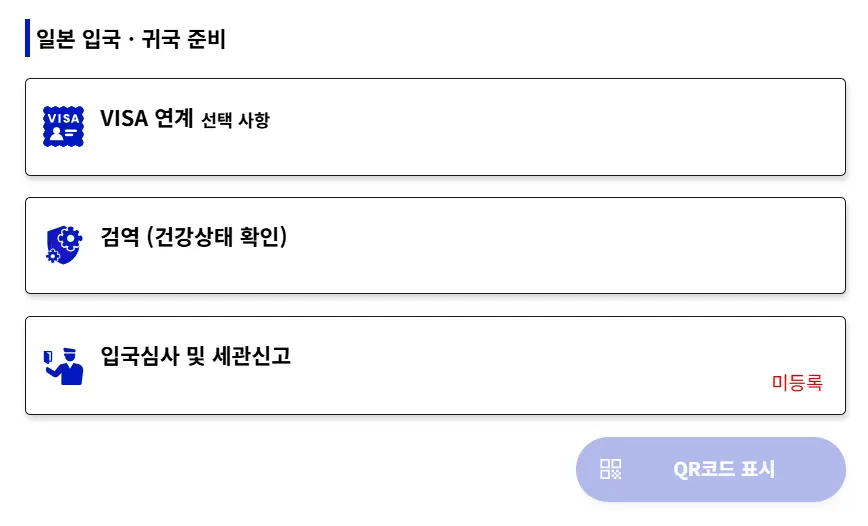Click the 선택 사항 label
Viewport: 868px width, 526px height.
pyautogui.click(x=235, y=120)
